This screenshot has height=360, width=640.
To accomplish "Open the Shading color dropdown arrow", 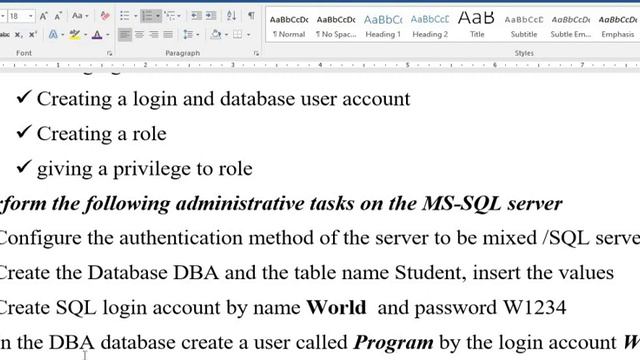I will pos(227,35).
